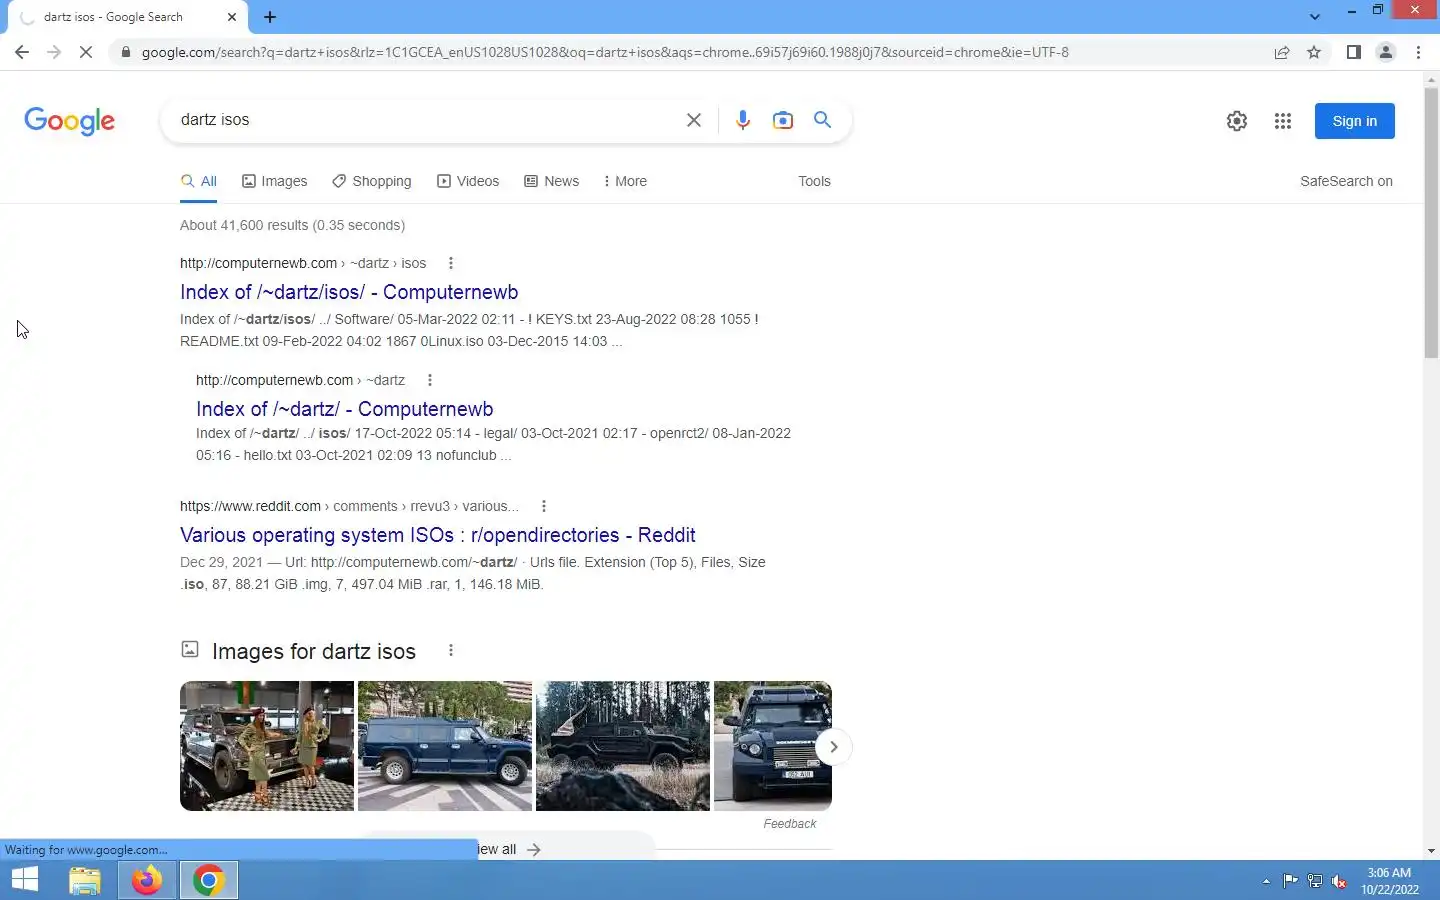
Task: Switch to Shopping tab
Action: click(x=372, y=181)
